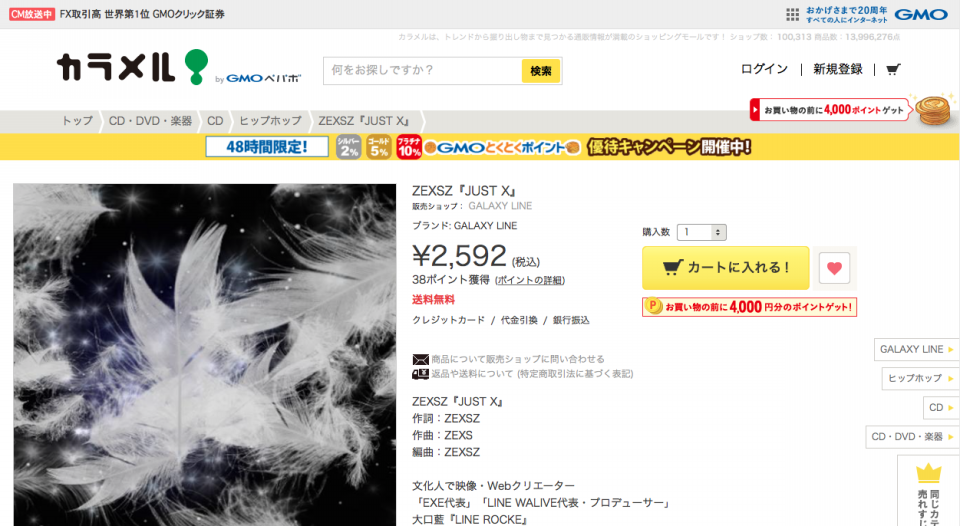This screenshot has height=526, width=960.
Task: Open the shopping cart icon in header
Action: pos(893,69)
